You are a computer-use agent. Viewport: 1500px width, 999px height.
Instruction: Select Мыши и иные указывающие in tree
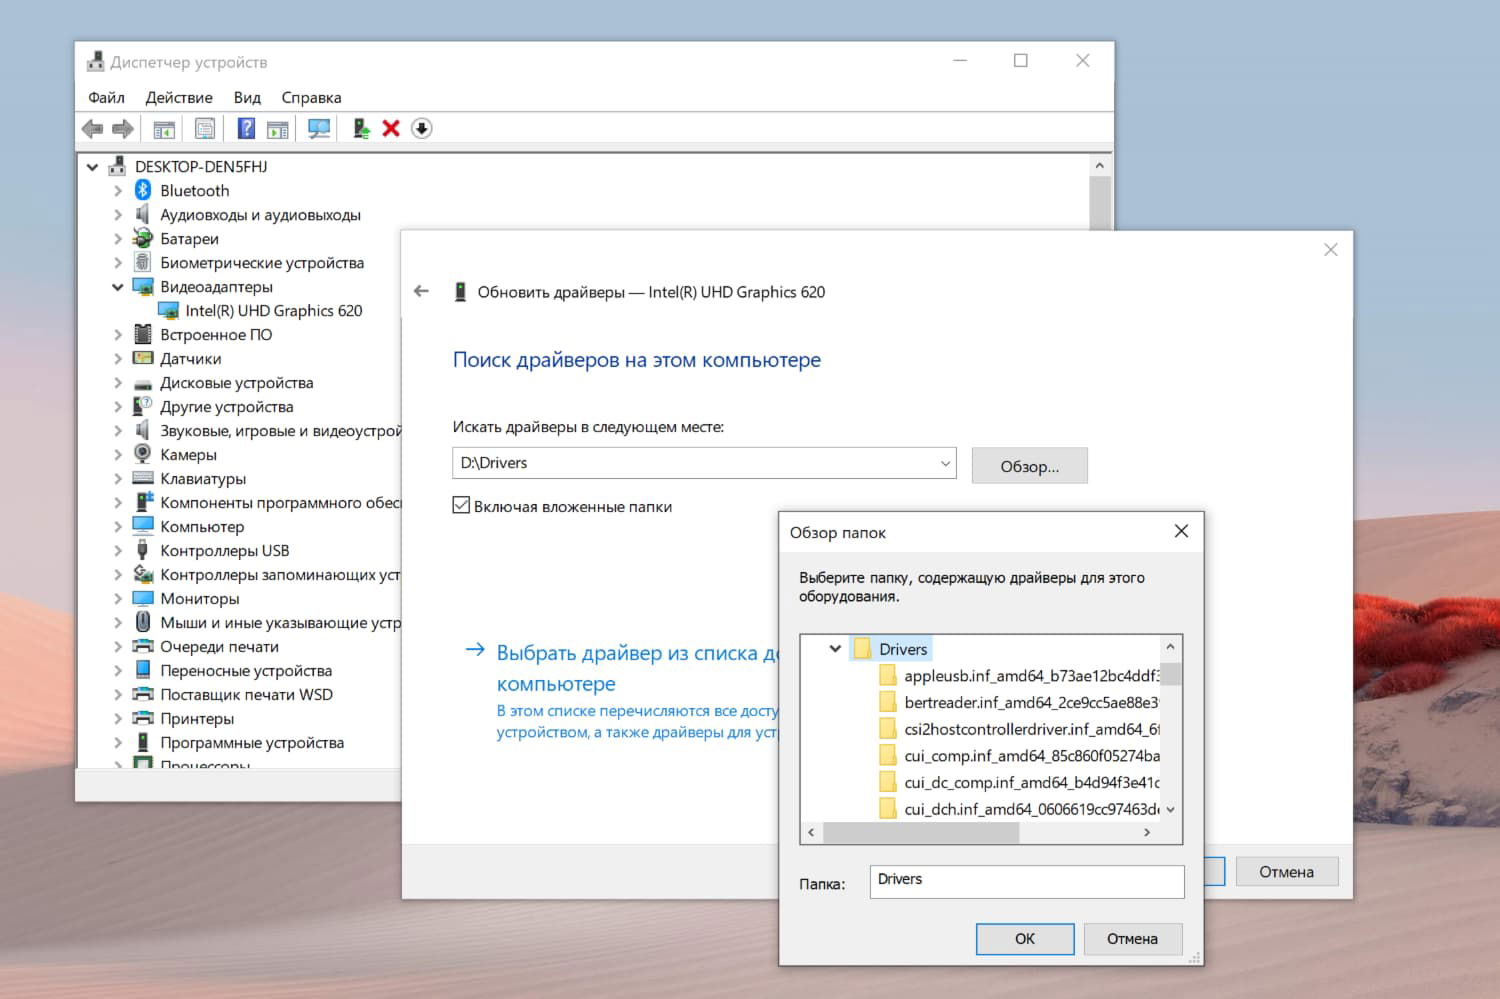280,622
